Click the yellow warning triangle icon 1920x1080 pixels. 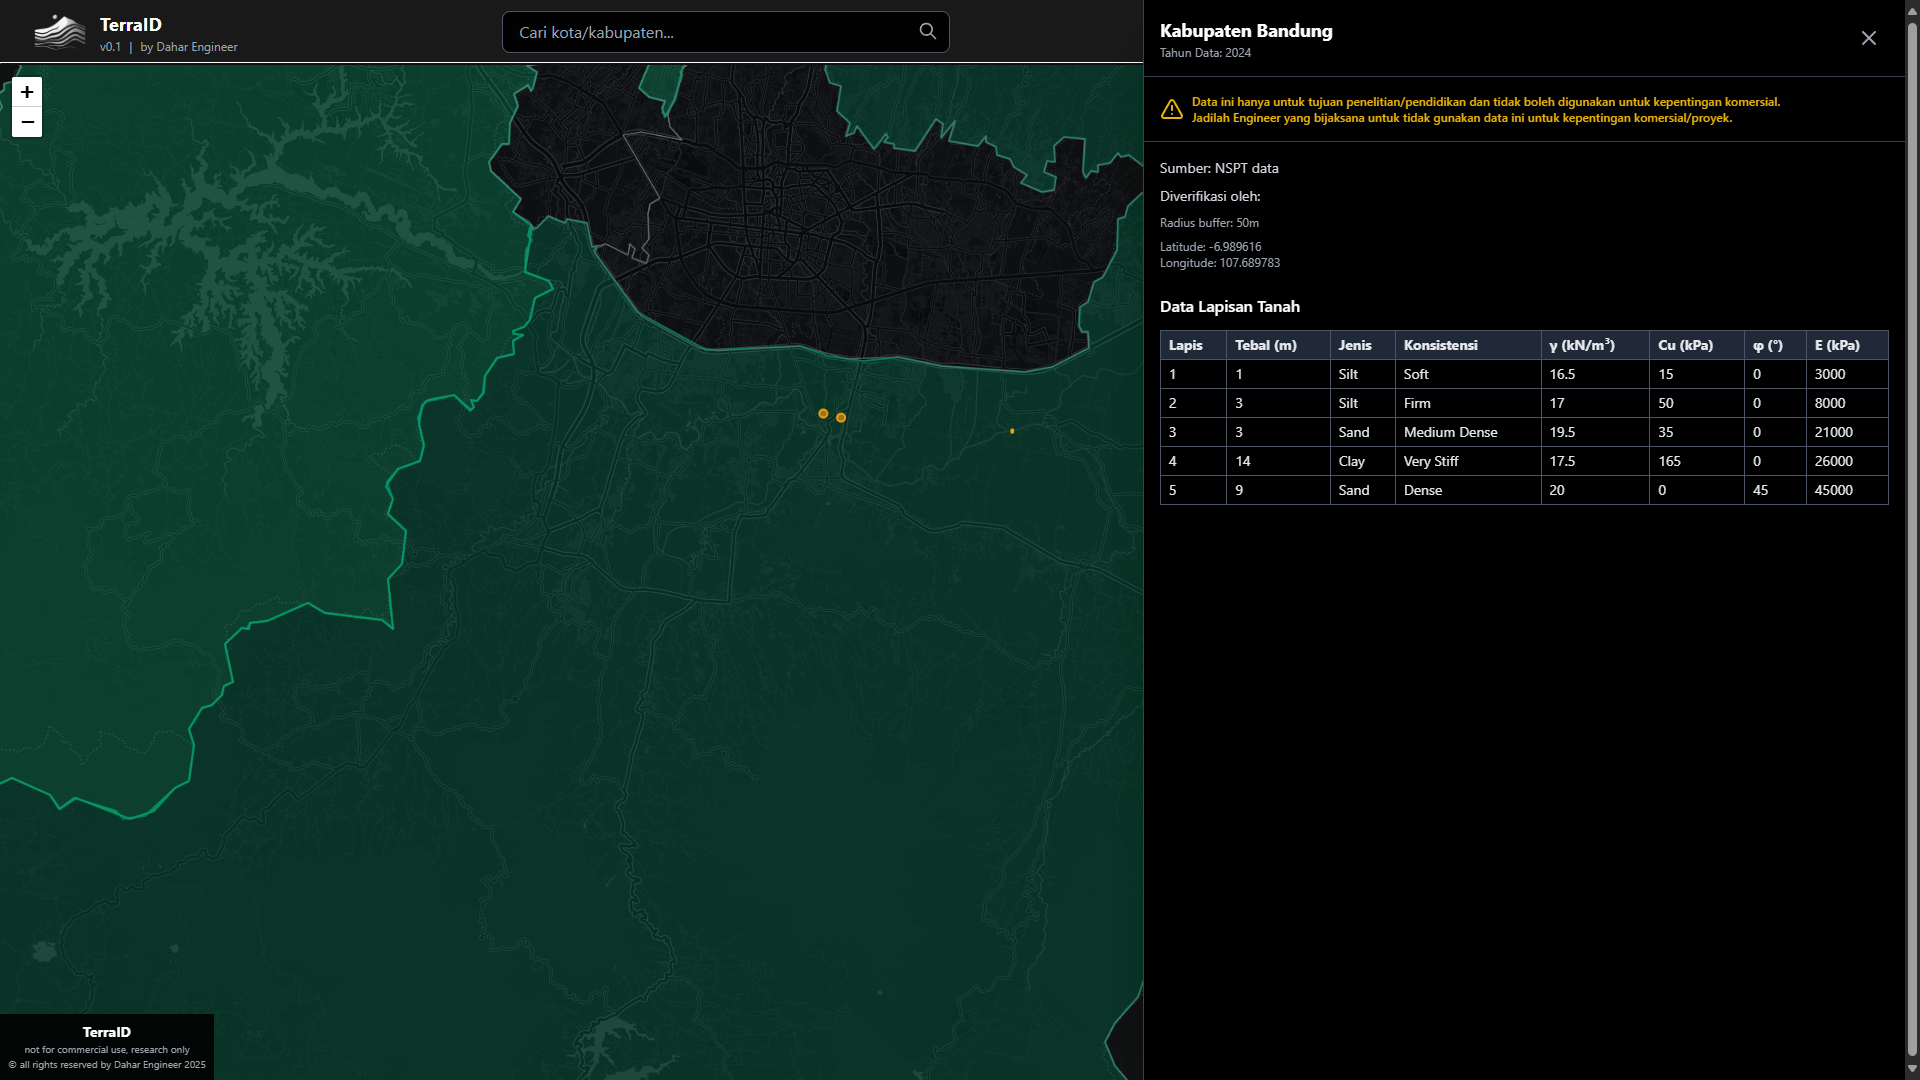pos(1171,110)
